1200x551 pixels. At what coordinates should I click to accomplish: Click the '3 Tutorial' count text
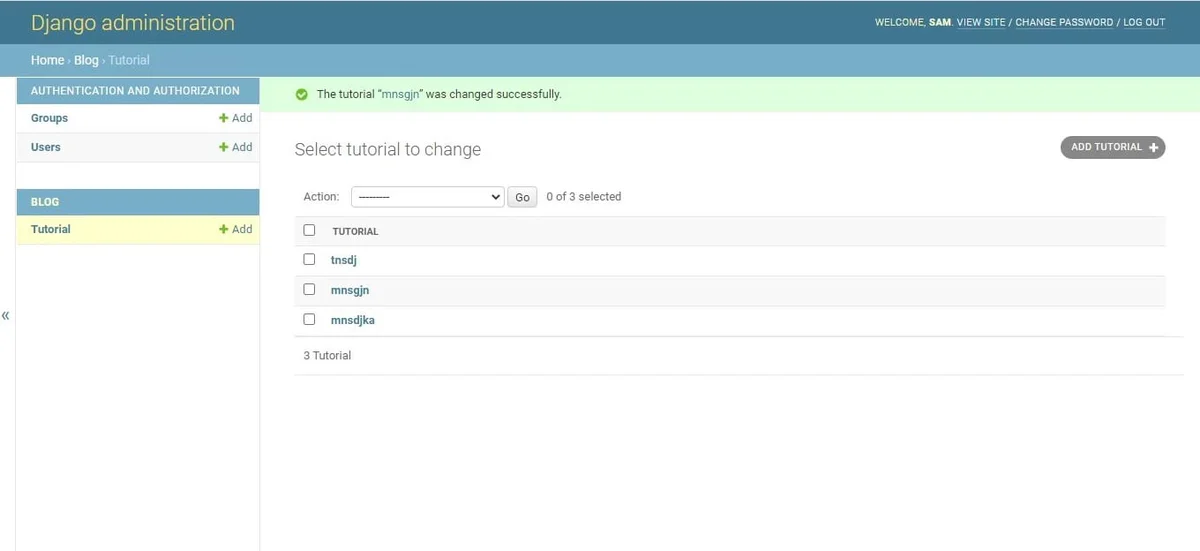327,355
